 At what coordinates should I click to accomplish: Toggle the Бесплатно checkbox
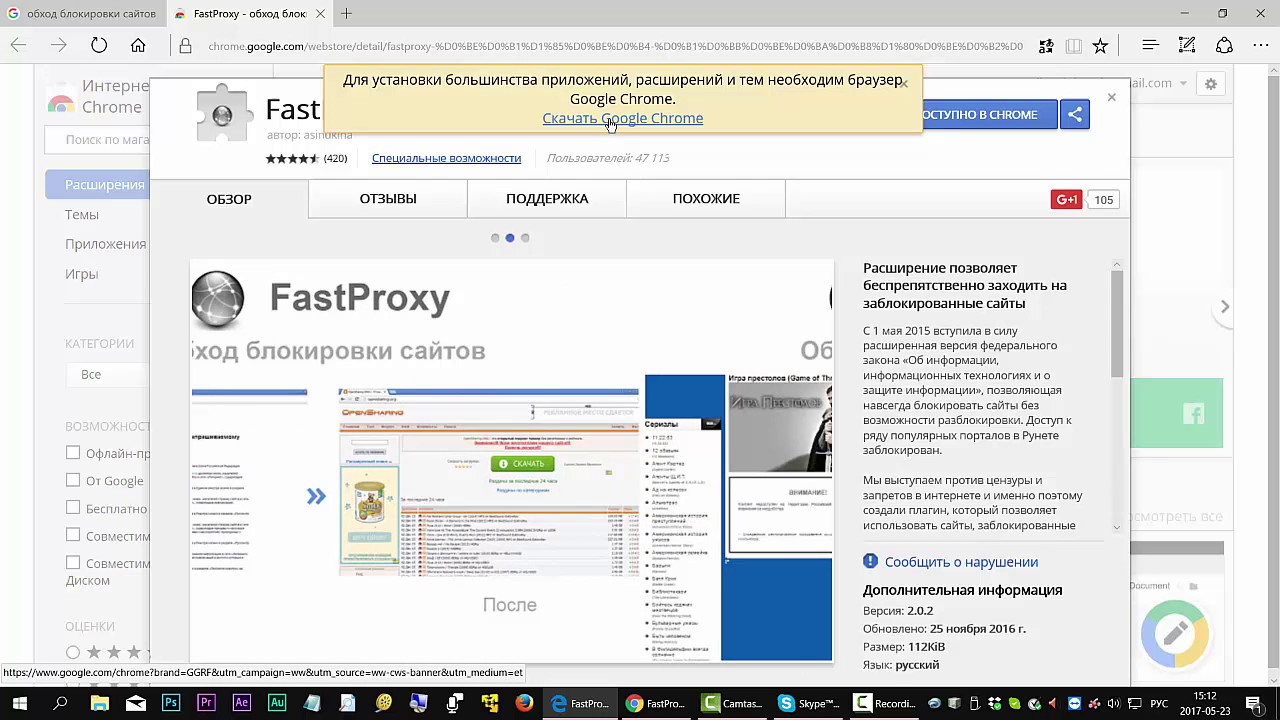(x=73, y=508)
